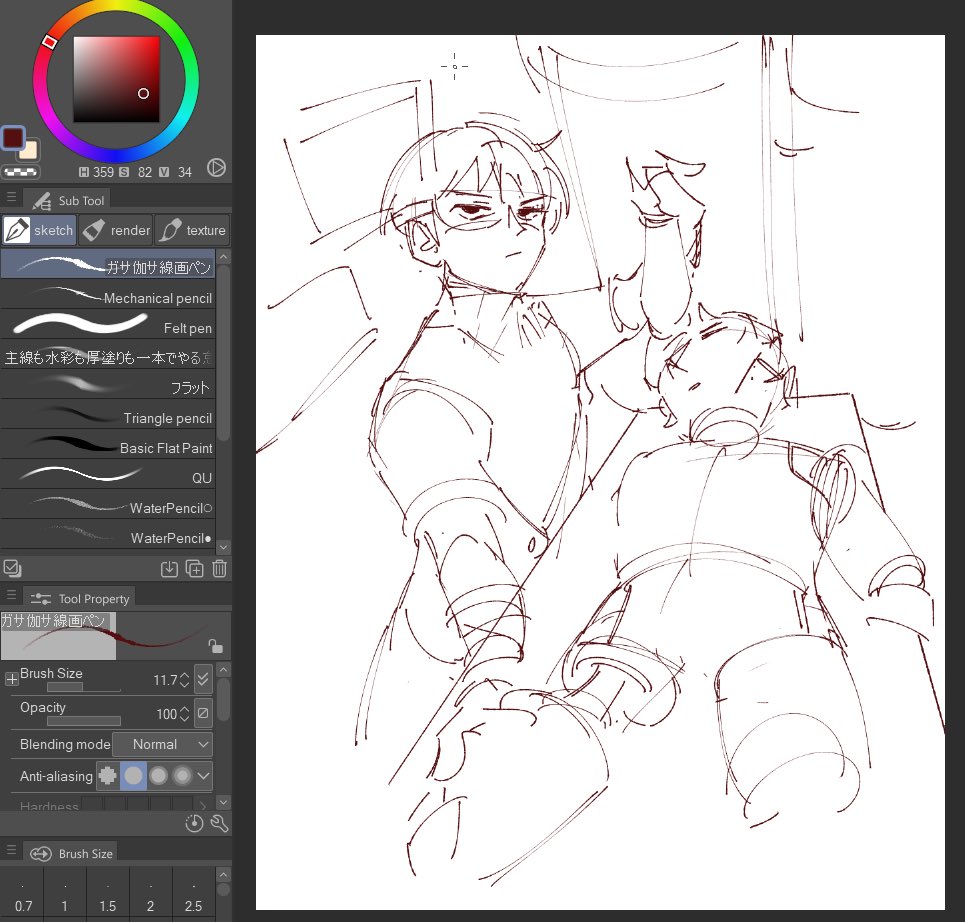Viewport: 965px width, 922px height.
Task: Click the Opacity value stepper
Action: pyautogui.click(x=184, y=714)
